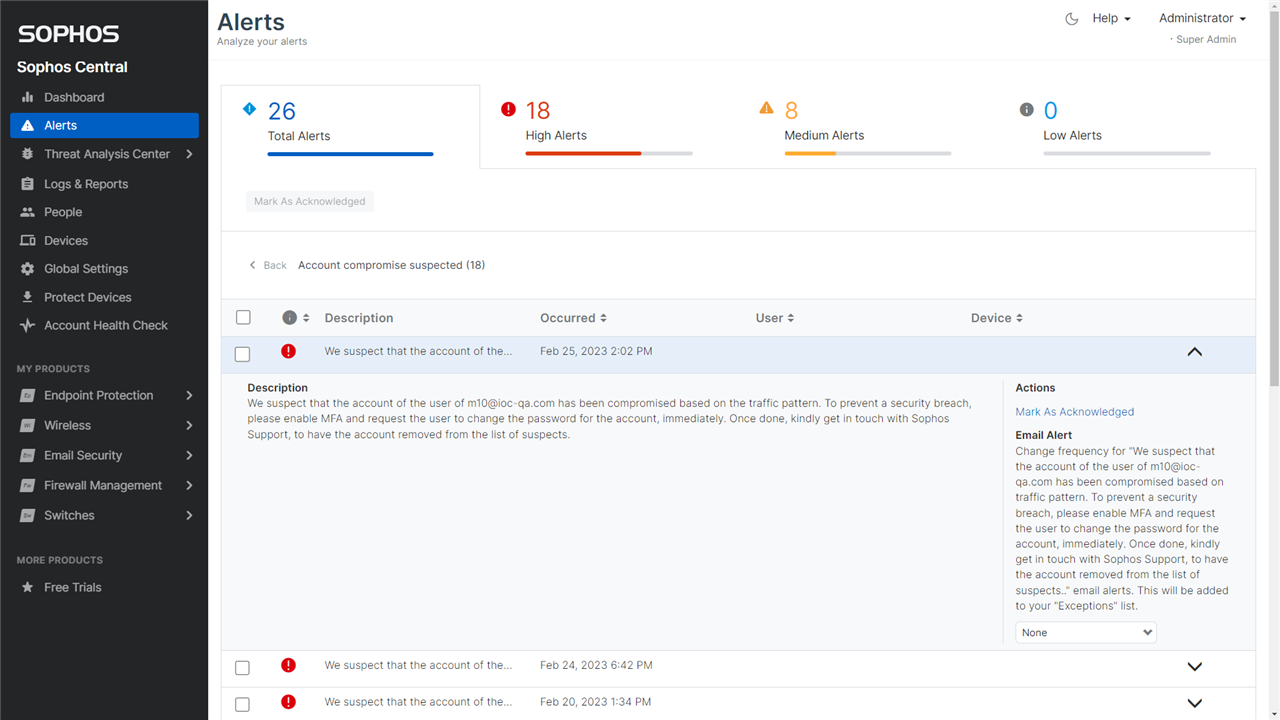The height and width of the screenshot is (720, 1280).
Task: Click the Devices monitor icon
Action: pos(28,241)
